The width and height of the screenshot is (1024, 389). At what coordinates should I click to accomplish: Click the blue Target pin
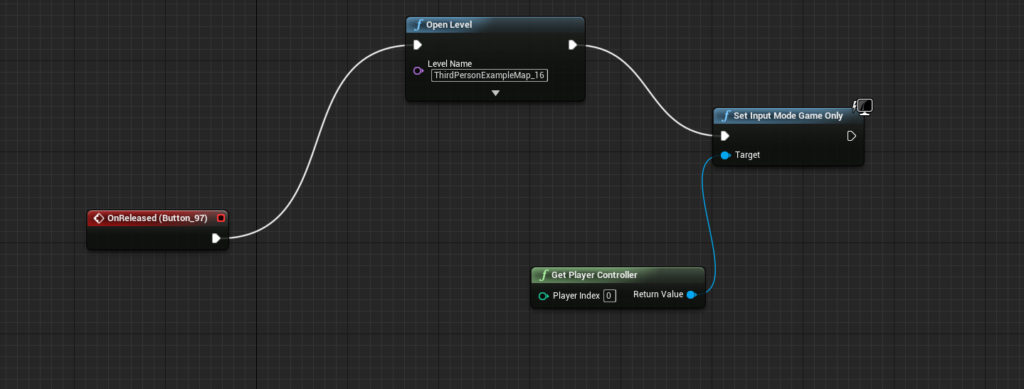pyautogui.click(x=725, y=155)
